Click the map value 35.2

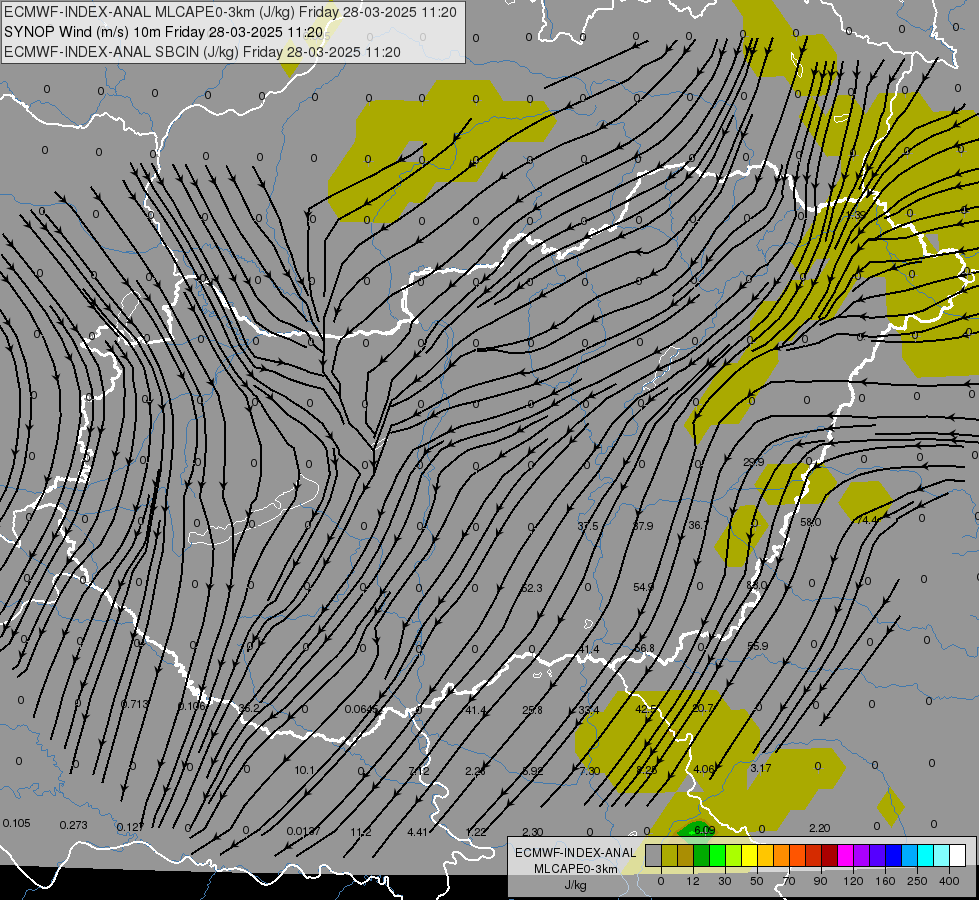[248, 708]
